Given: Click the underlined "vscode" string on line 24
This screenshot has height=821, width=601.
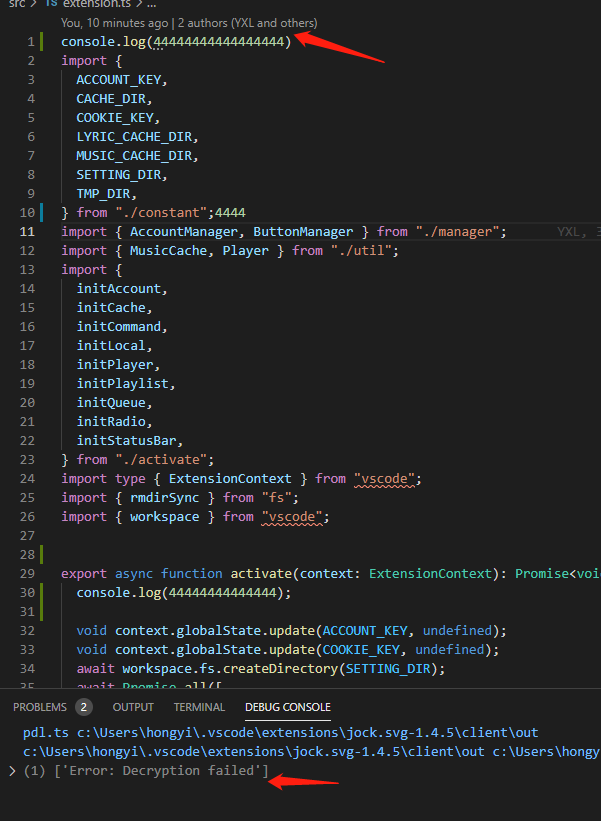Looking at the screenshot, I should pyautogui.click(x=384, y=479).
